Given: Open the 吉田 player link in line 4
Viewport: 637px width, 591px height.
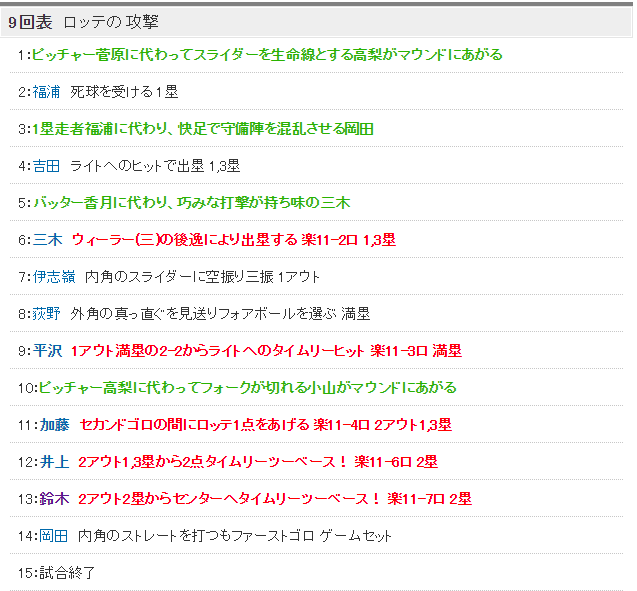Looking at the screenshot, I should tap(46, 166).
